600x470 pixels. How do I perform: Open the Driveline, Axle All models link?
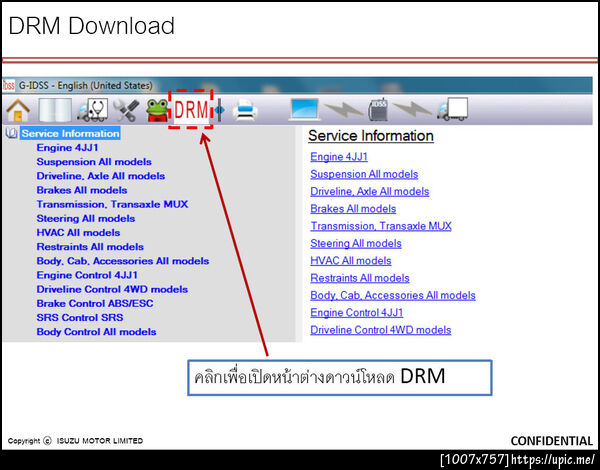370,191
